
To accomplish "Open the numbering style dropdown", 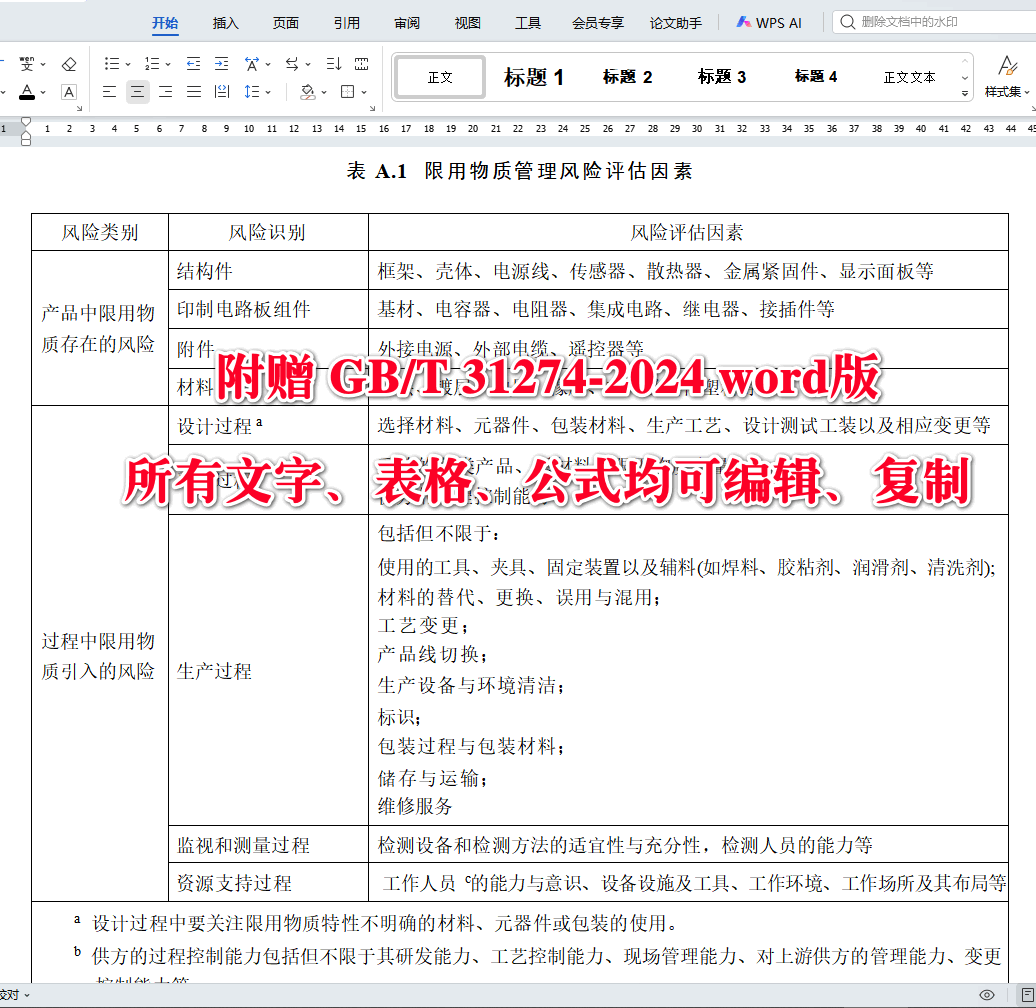I will [x=168, y=65].
